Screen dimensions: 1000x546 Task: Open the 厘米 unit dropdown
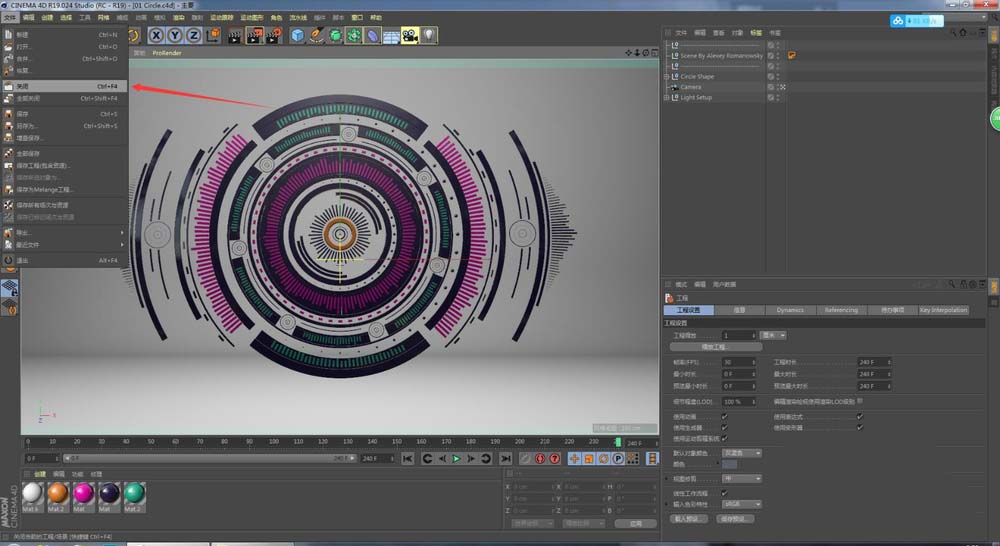point(773,335)
